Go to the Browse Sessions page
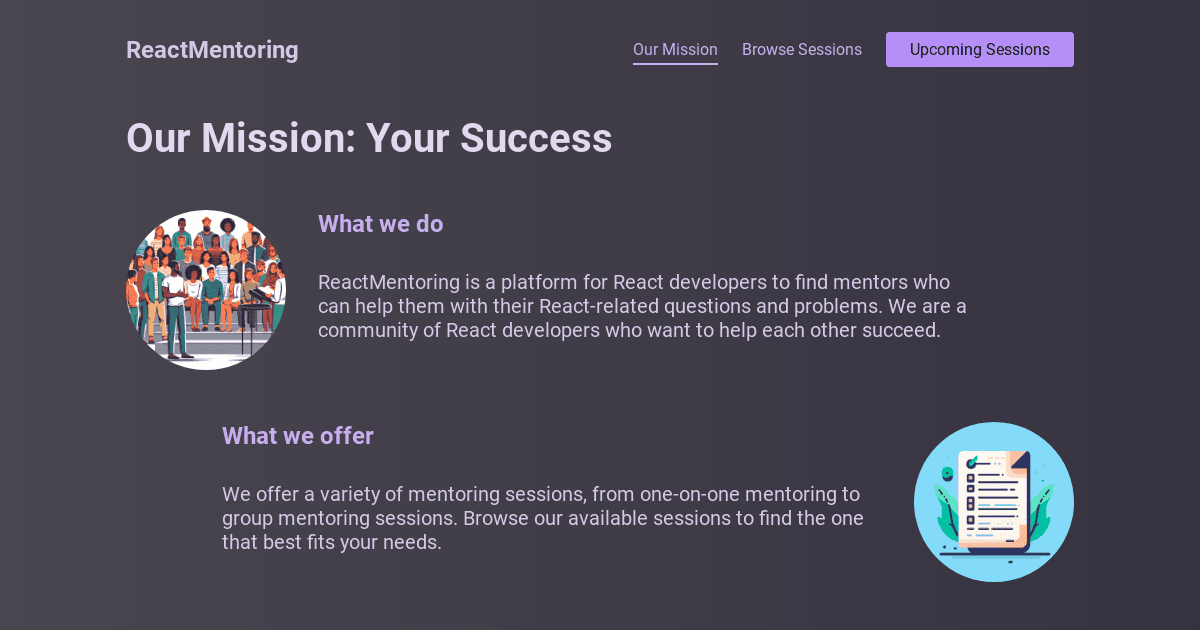 pos(801,50)
